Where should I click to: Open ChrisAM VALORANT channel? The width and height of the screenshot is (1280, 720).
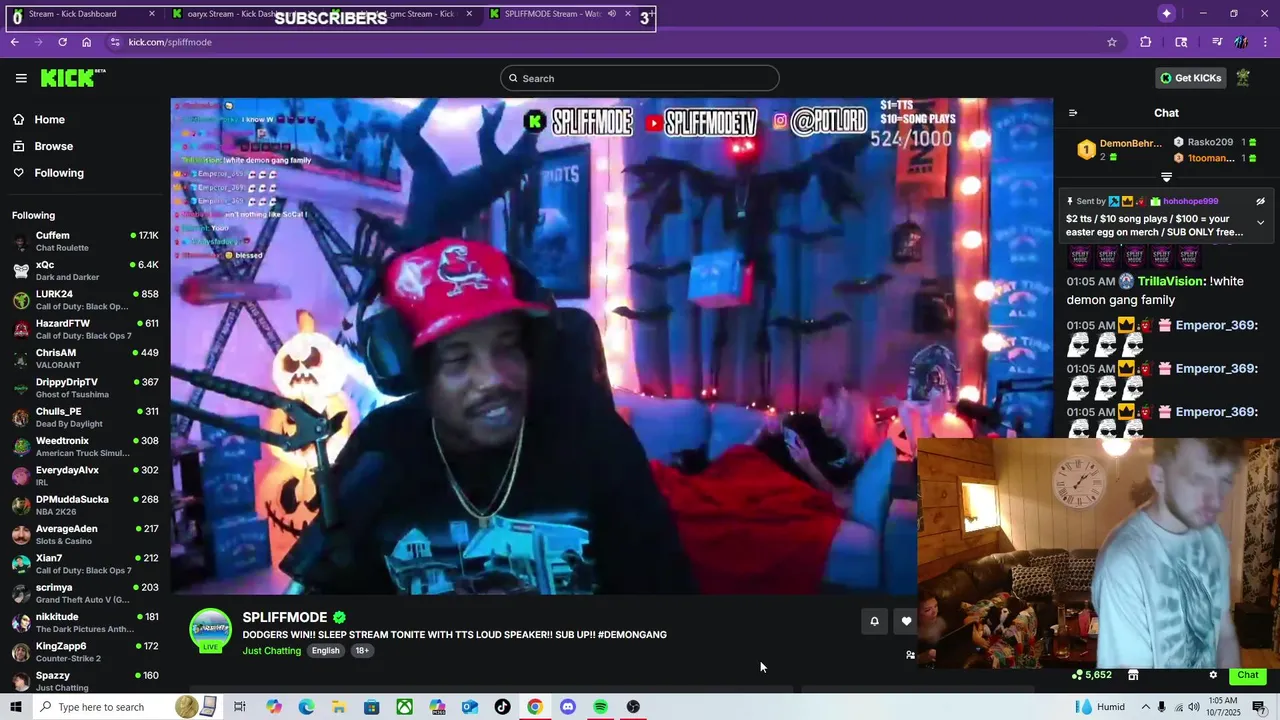click(85, 358)
